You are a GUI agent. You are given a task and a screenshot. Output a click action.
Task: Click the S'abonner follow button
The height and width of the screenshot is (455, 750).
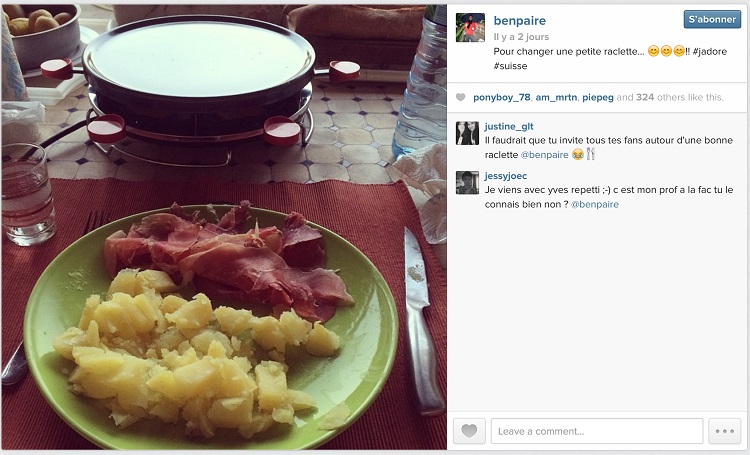[x=712, y=19]
